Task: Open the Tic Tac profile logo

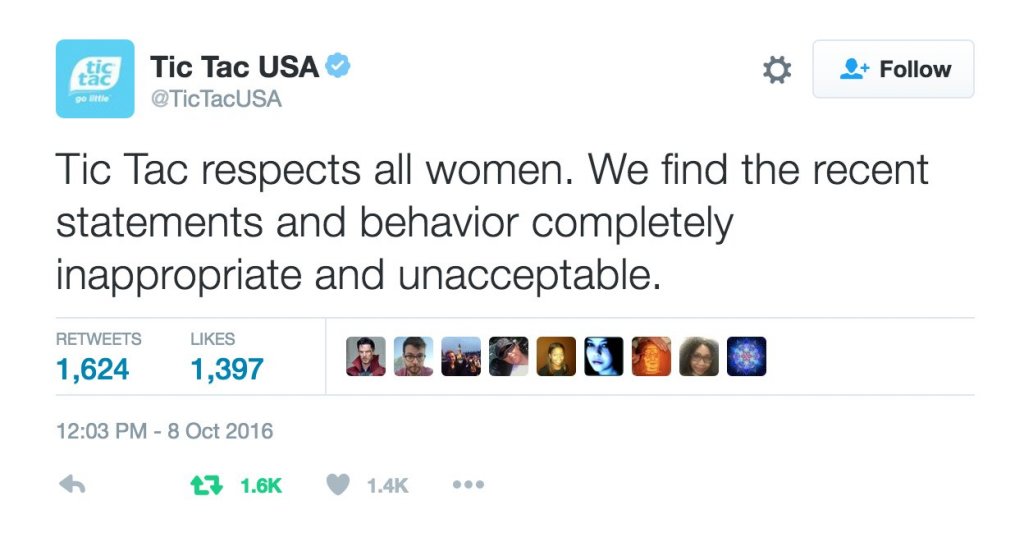Action: point(95,78)
